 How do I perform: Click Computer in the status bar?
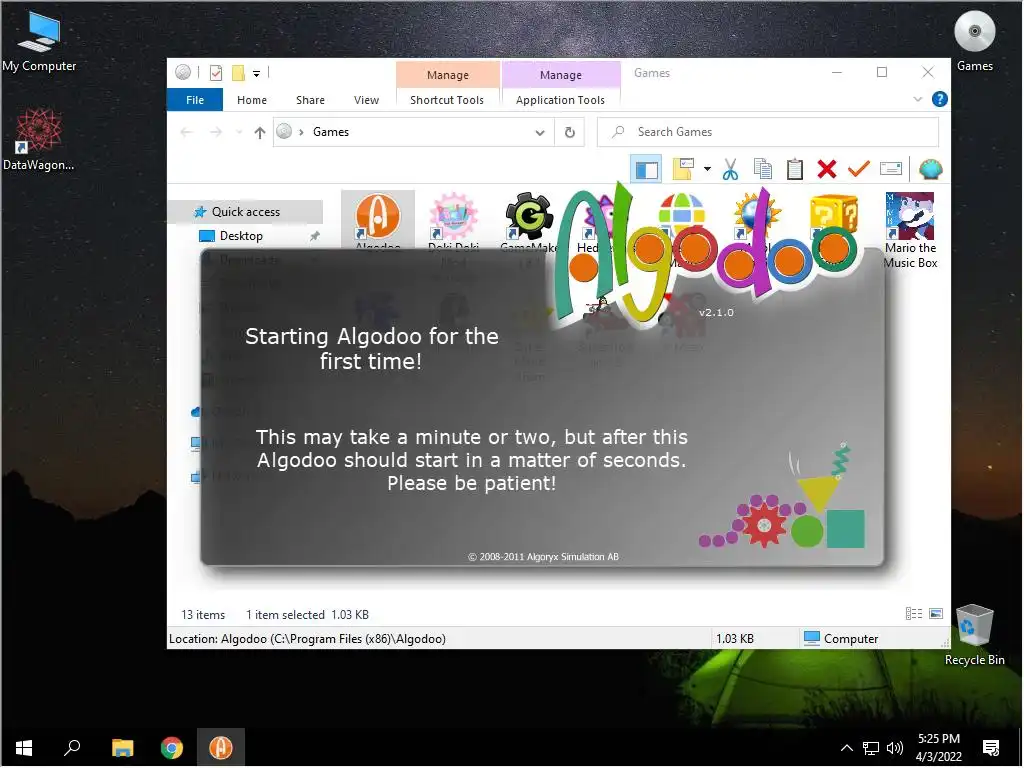coord(841,639)
